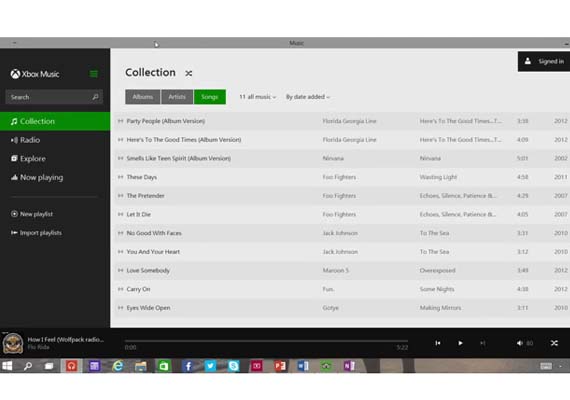The height and width of the screenshot is (400, 570).
Task: Click the volume speaker icon
Action: 520,343
